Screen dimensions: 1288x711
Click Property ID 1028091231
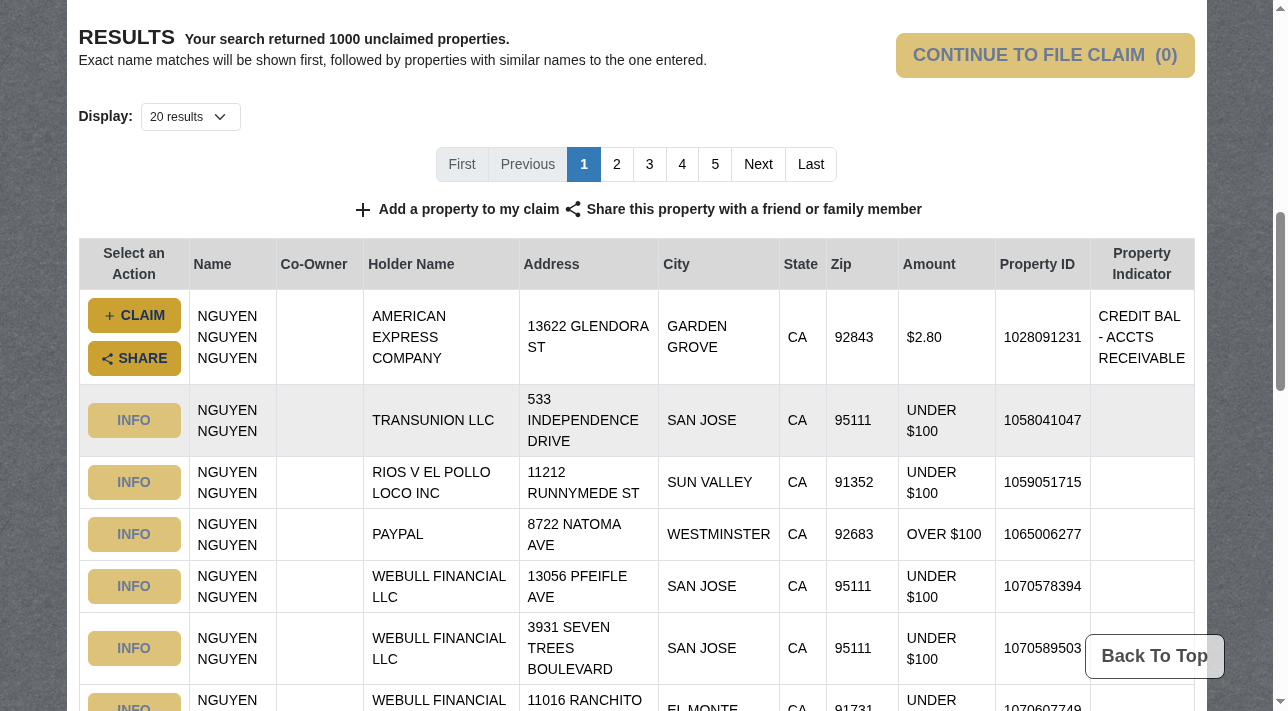tap(1042, 337)
